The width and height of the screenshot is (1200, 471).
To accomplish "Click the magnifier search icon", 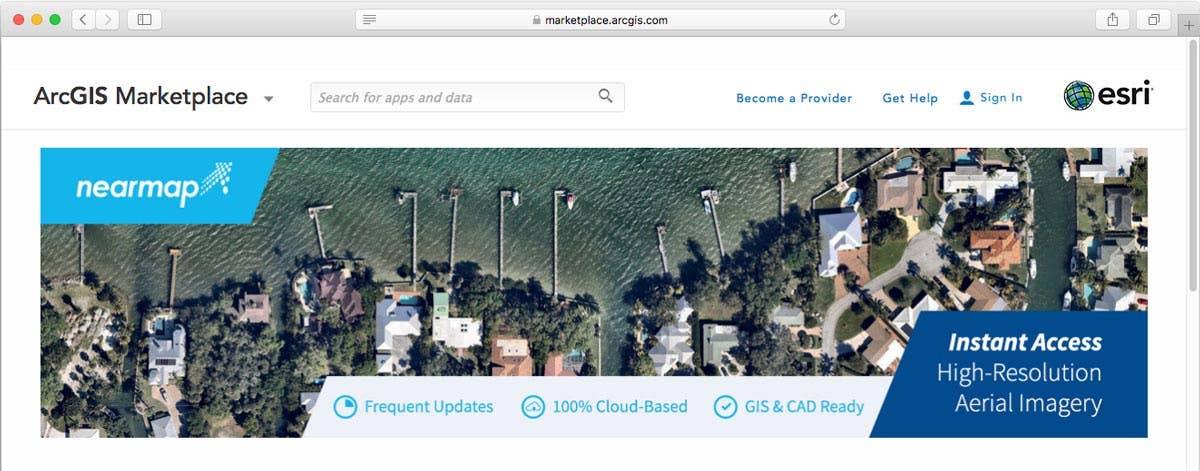I will click(x=605, y=96).
